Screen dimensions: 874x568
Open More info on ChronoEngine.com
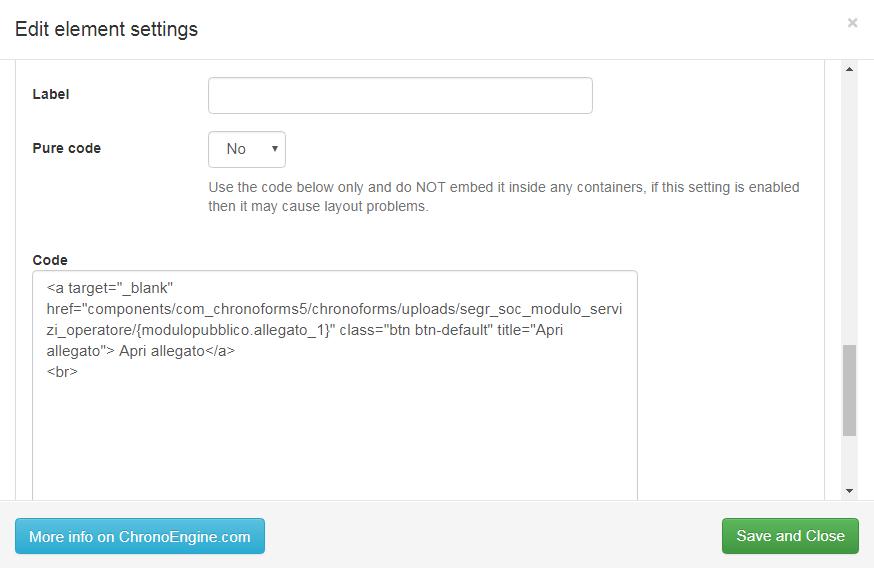[x=140, y=536]
